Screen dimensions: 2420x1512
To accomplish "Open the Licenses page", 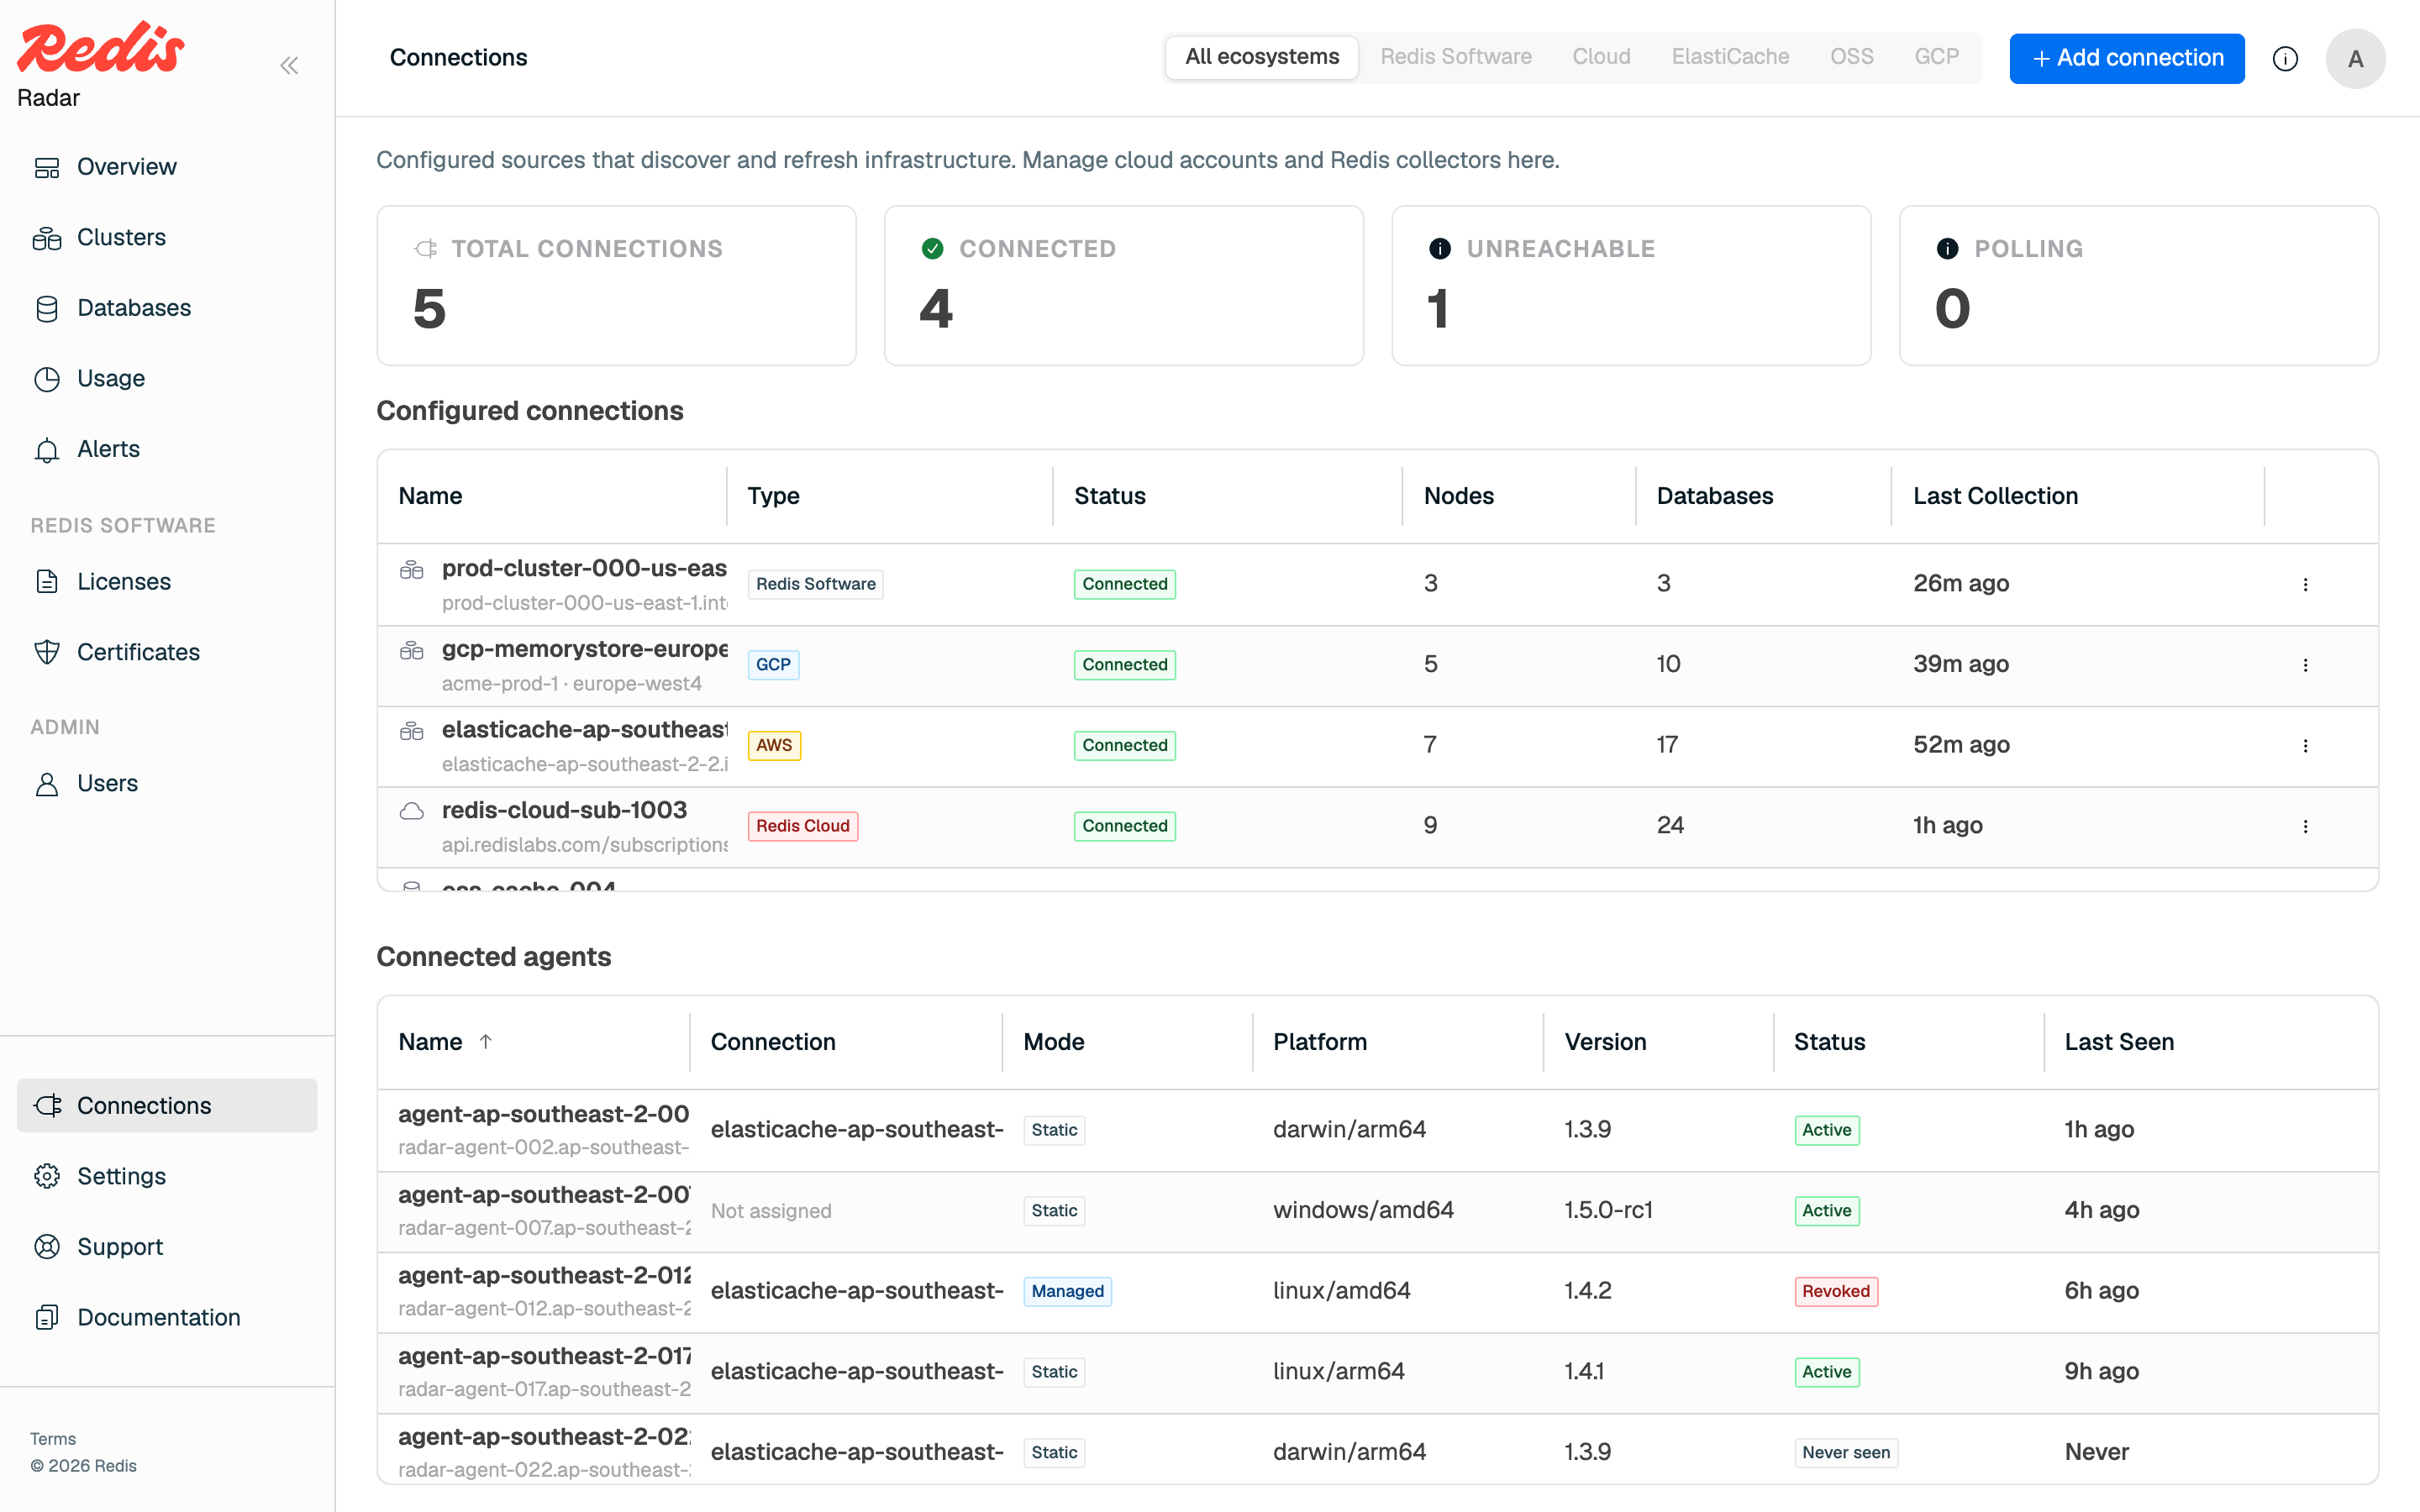I will click(x=167, y=581).
